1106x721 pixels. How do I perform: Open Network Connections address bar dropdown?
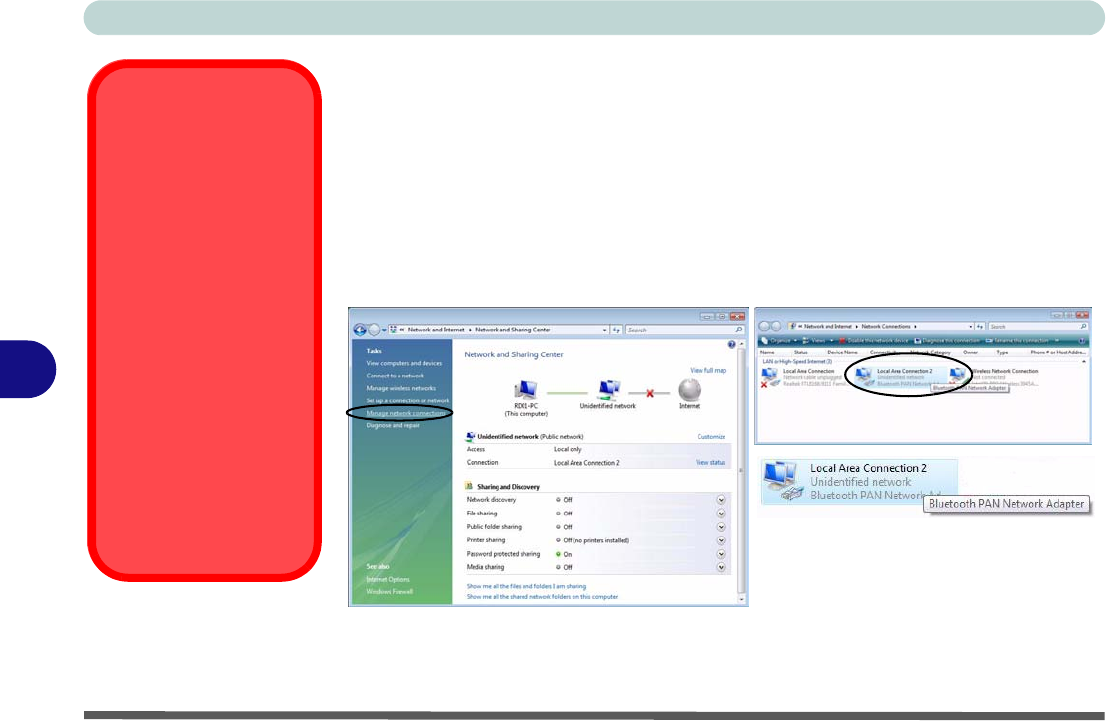tap(971, 327)
